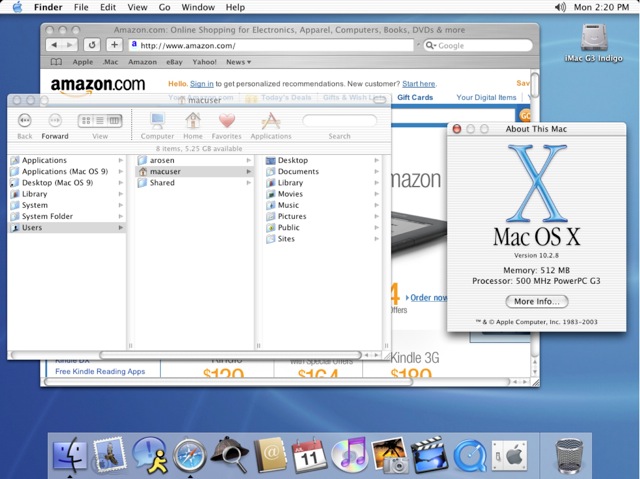Image resolution: width=640 pixels, height=479 pixels.
Task: Open Sherlock icon in the Dock
Action: (x=229, y=455)
